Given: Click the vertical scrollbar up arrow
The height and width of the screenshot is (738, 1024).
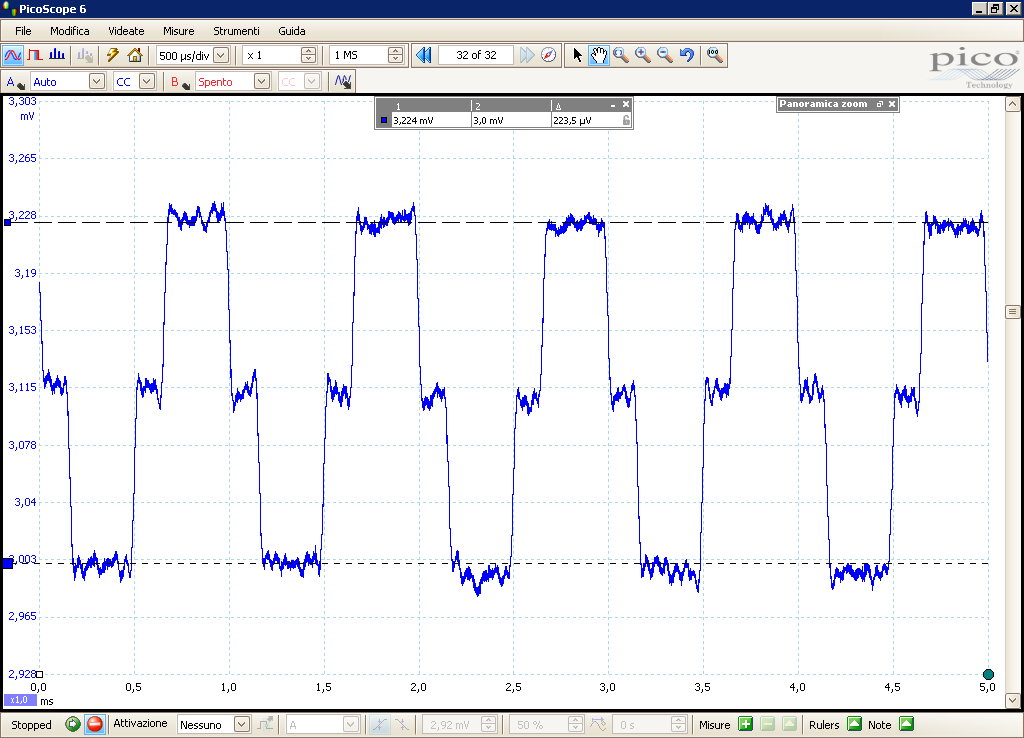Looking at the screenshot, I should click(1012, 104).
